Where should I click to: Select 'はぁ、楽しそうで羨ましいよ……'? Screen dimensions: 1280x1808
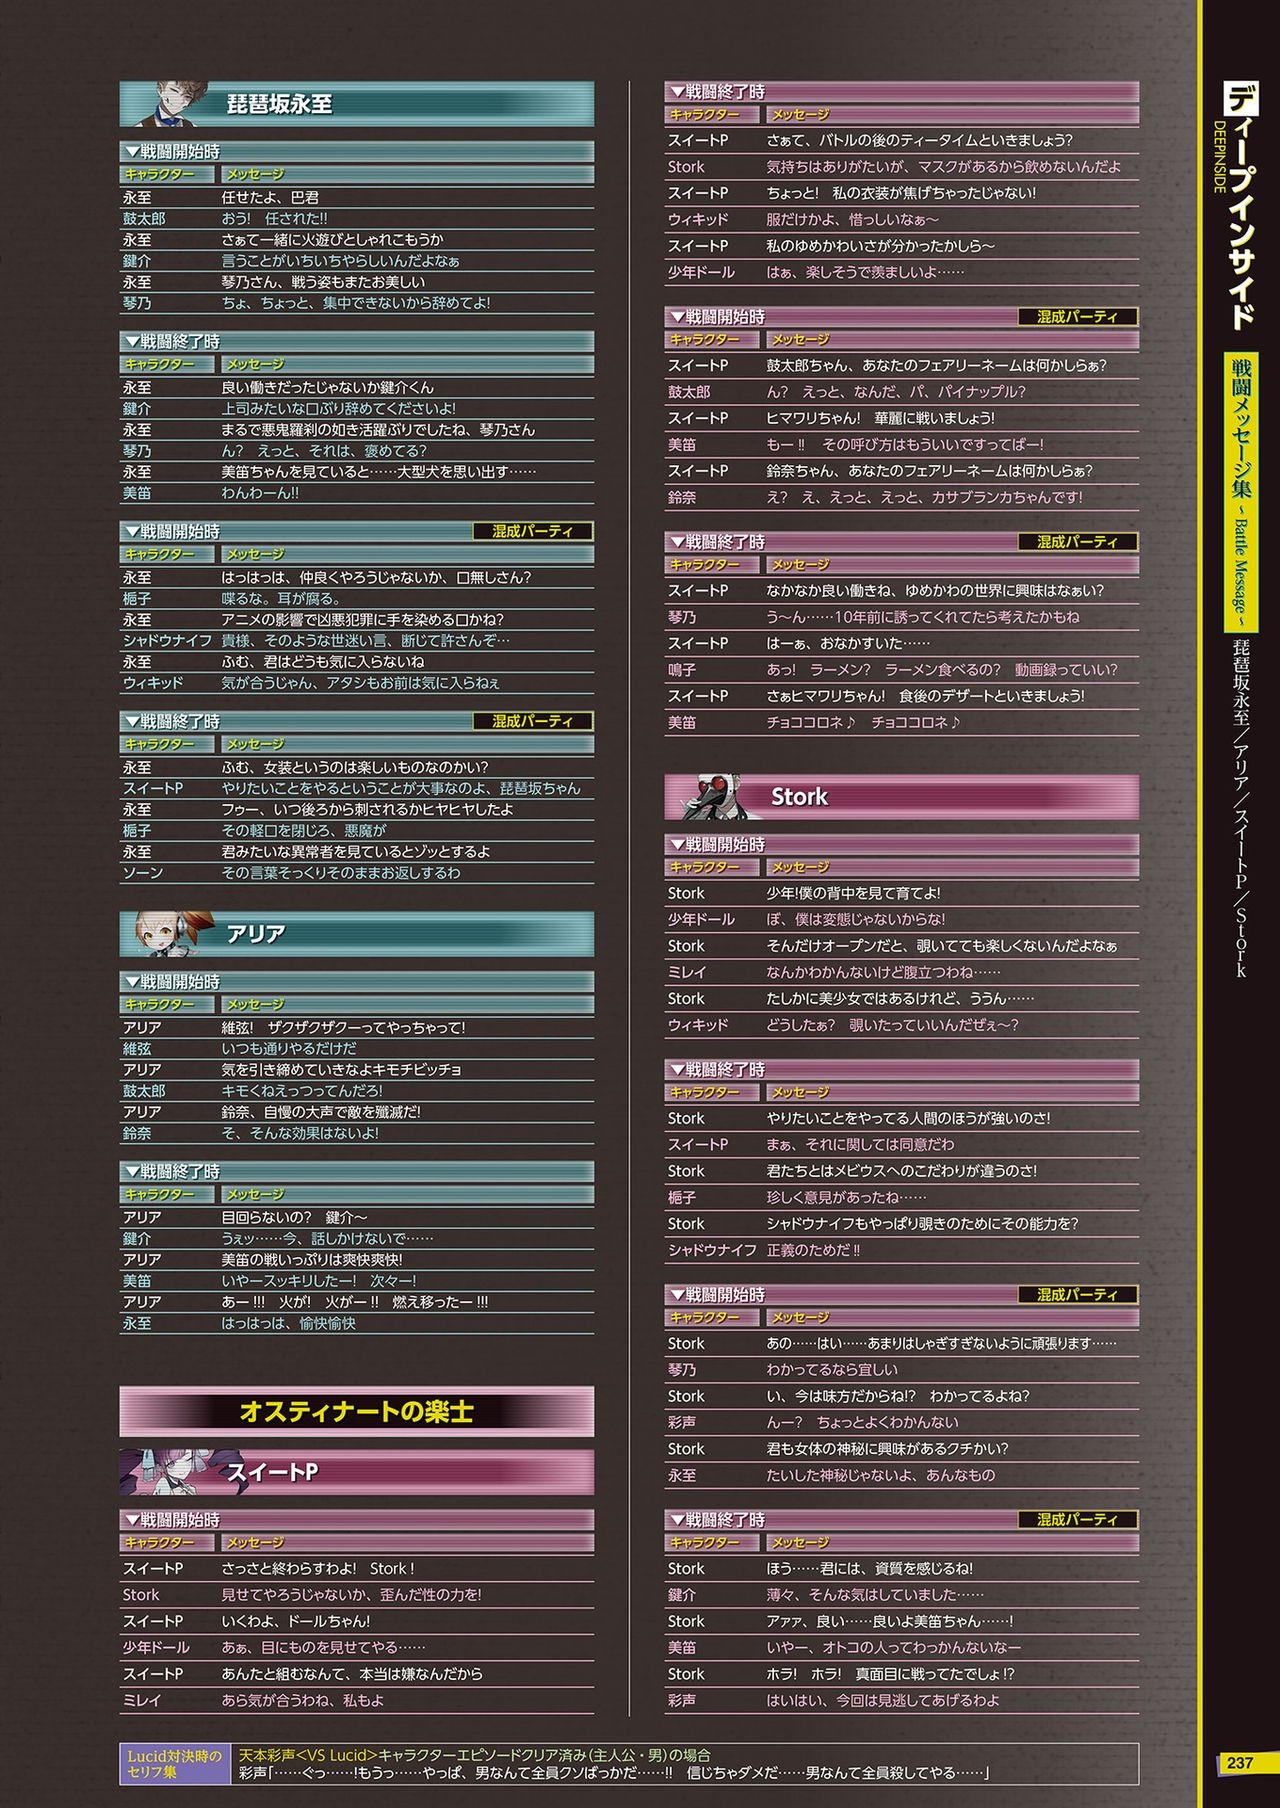(866, 272)
